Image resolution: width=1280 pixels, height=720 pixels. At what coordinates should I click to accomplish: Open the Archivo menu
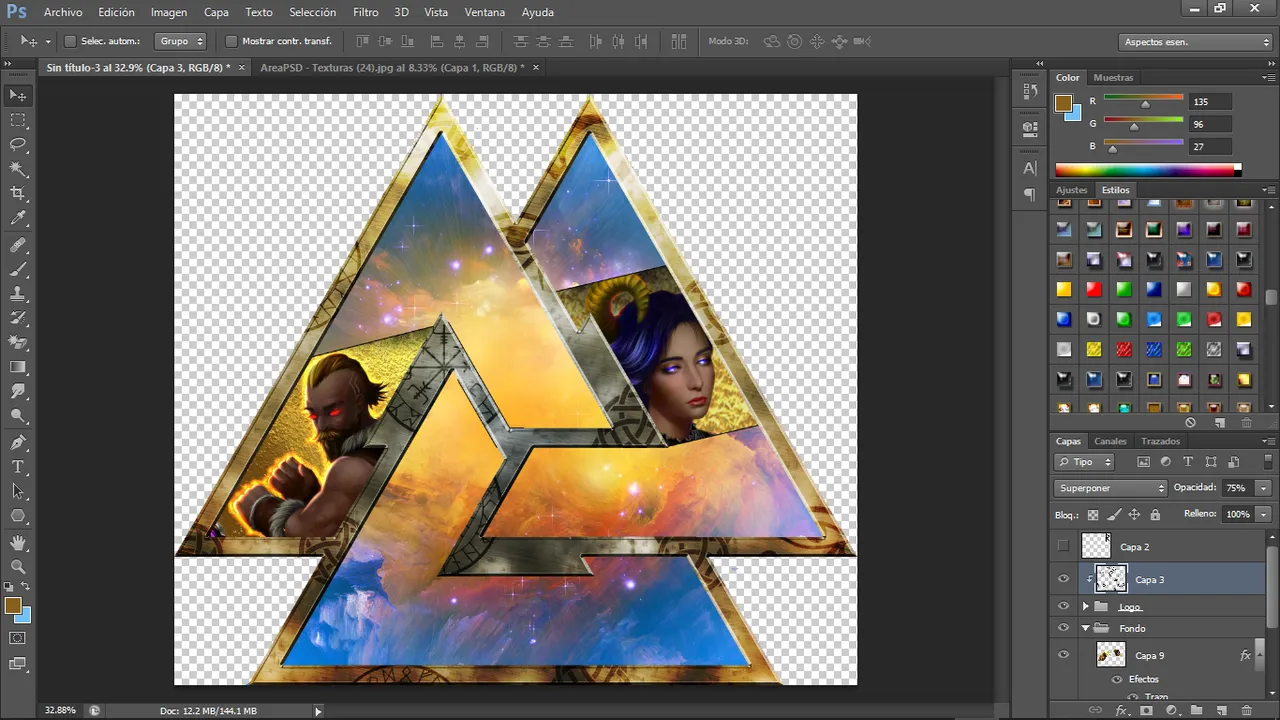tap(63, 12)
